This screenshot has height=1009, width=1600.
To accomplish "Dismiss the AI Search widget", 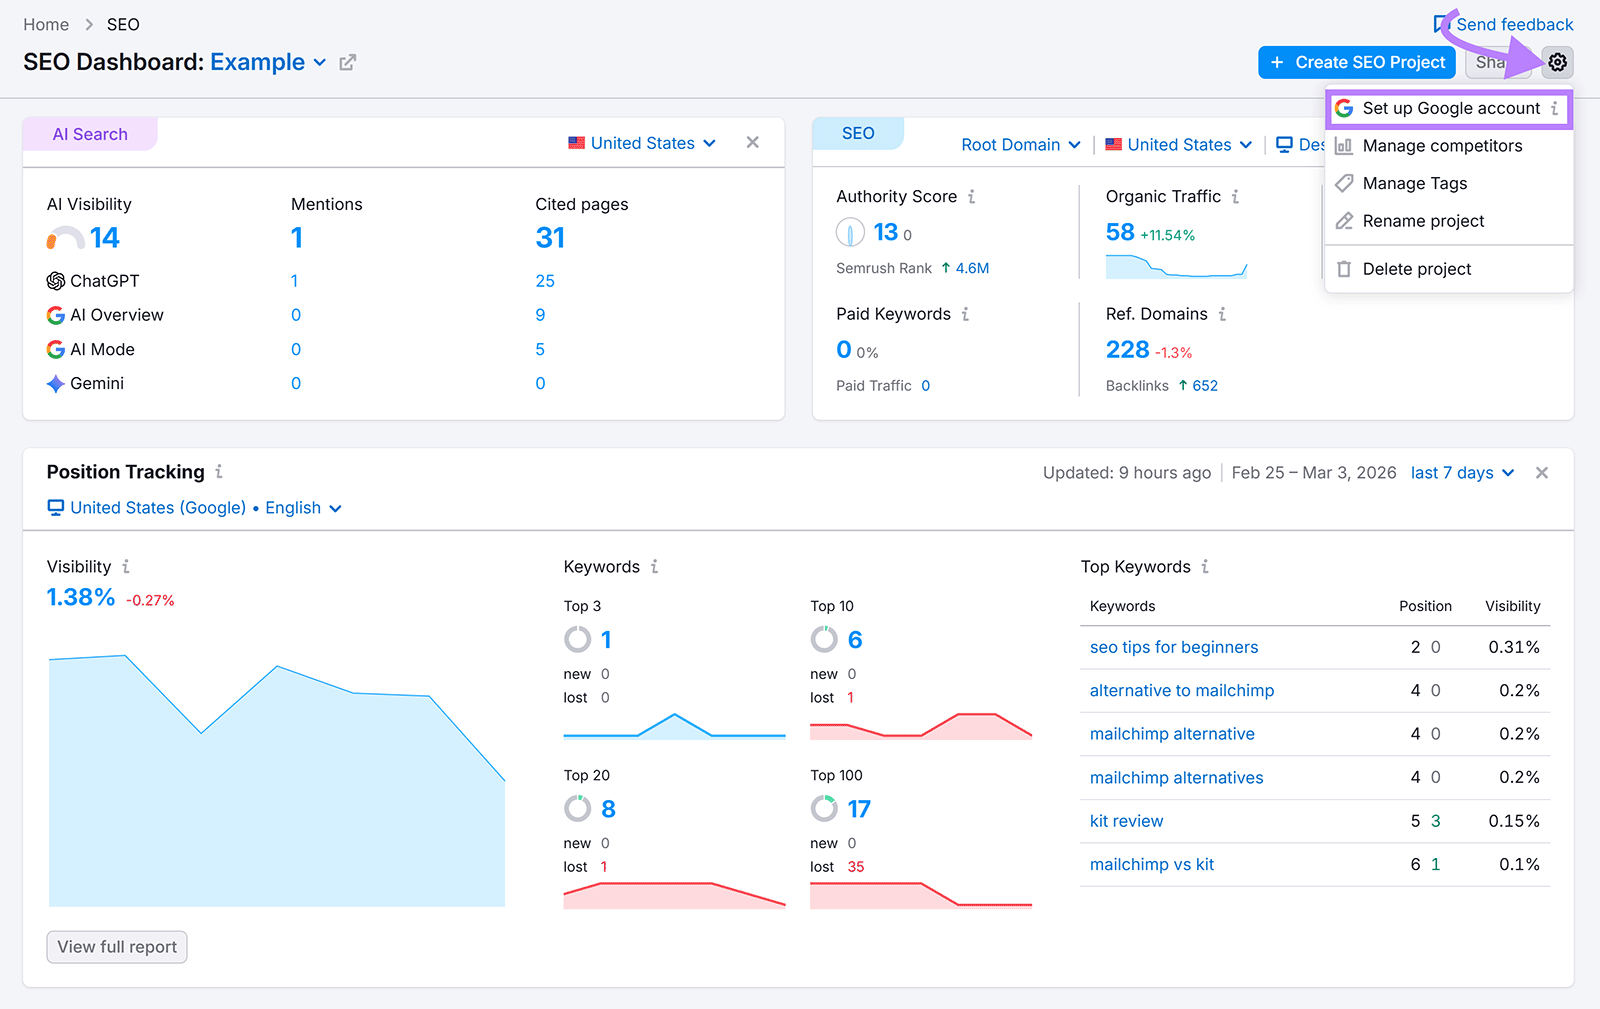I will (752, 142).
